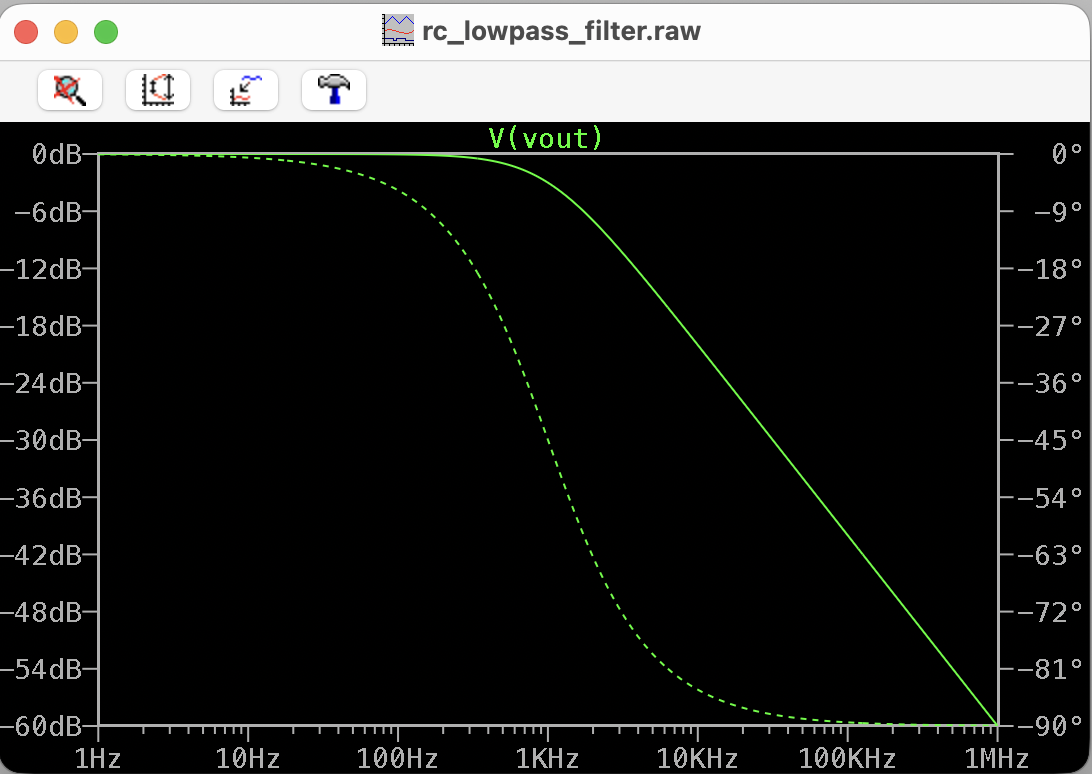Click the 100Hz frequency axis label
Viewport: 1092px width, 774px height.
398,758
